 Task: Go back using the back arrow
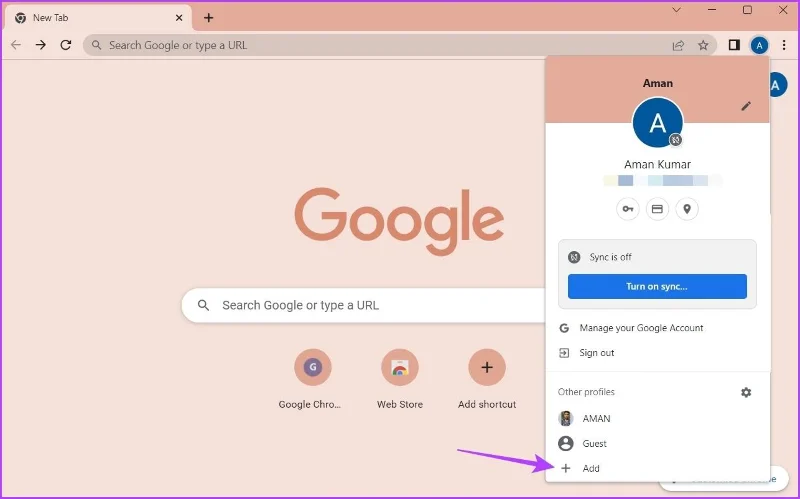click(x=16, y=45)
